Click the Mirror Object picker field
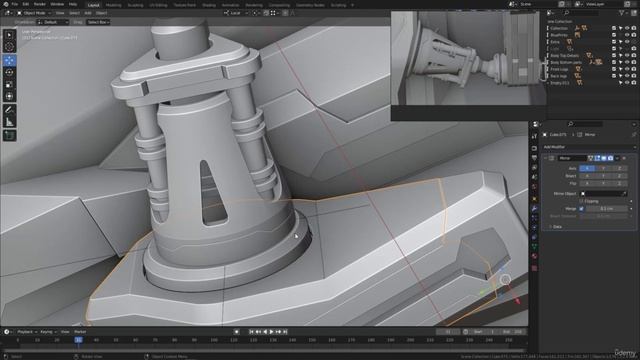The height and width of the screenshot is (360, 640). point(604,193)
